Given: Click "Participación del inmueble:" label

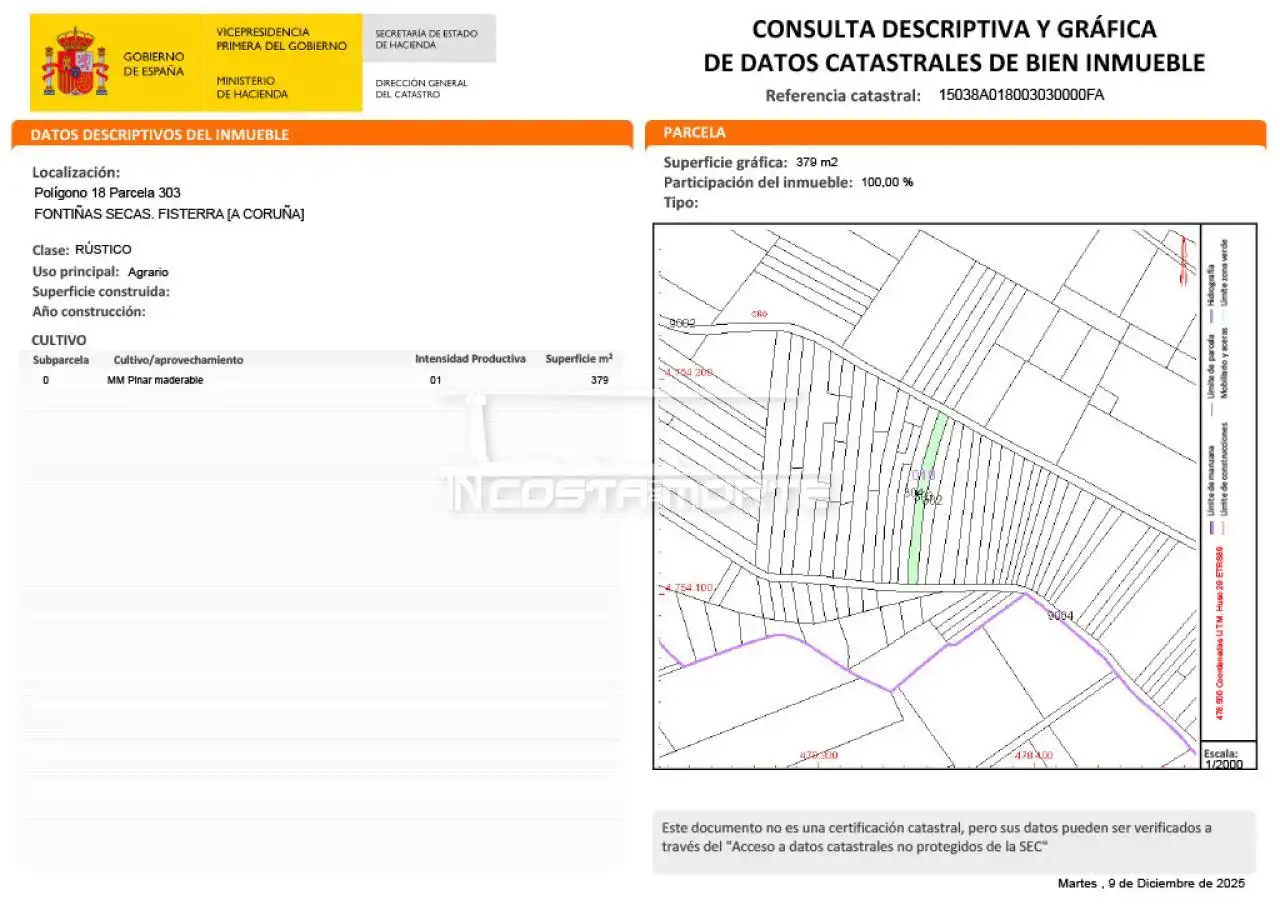Looking at the screenshot, I should click(758, 182).
